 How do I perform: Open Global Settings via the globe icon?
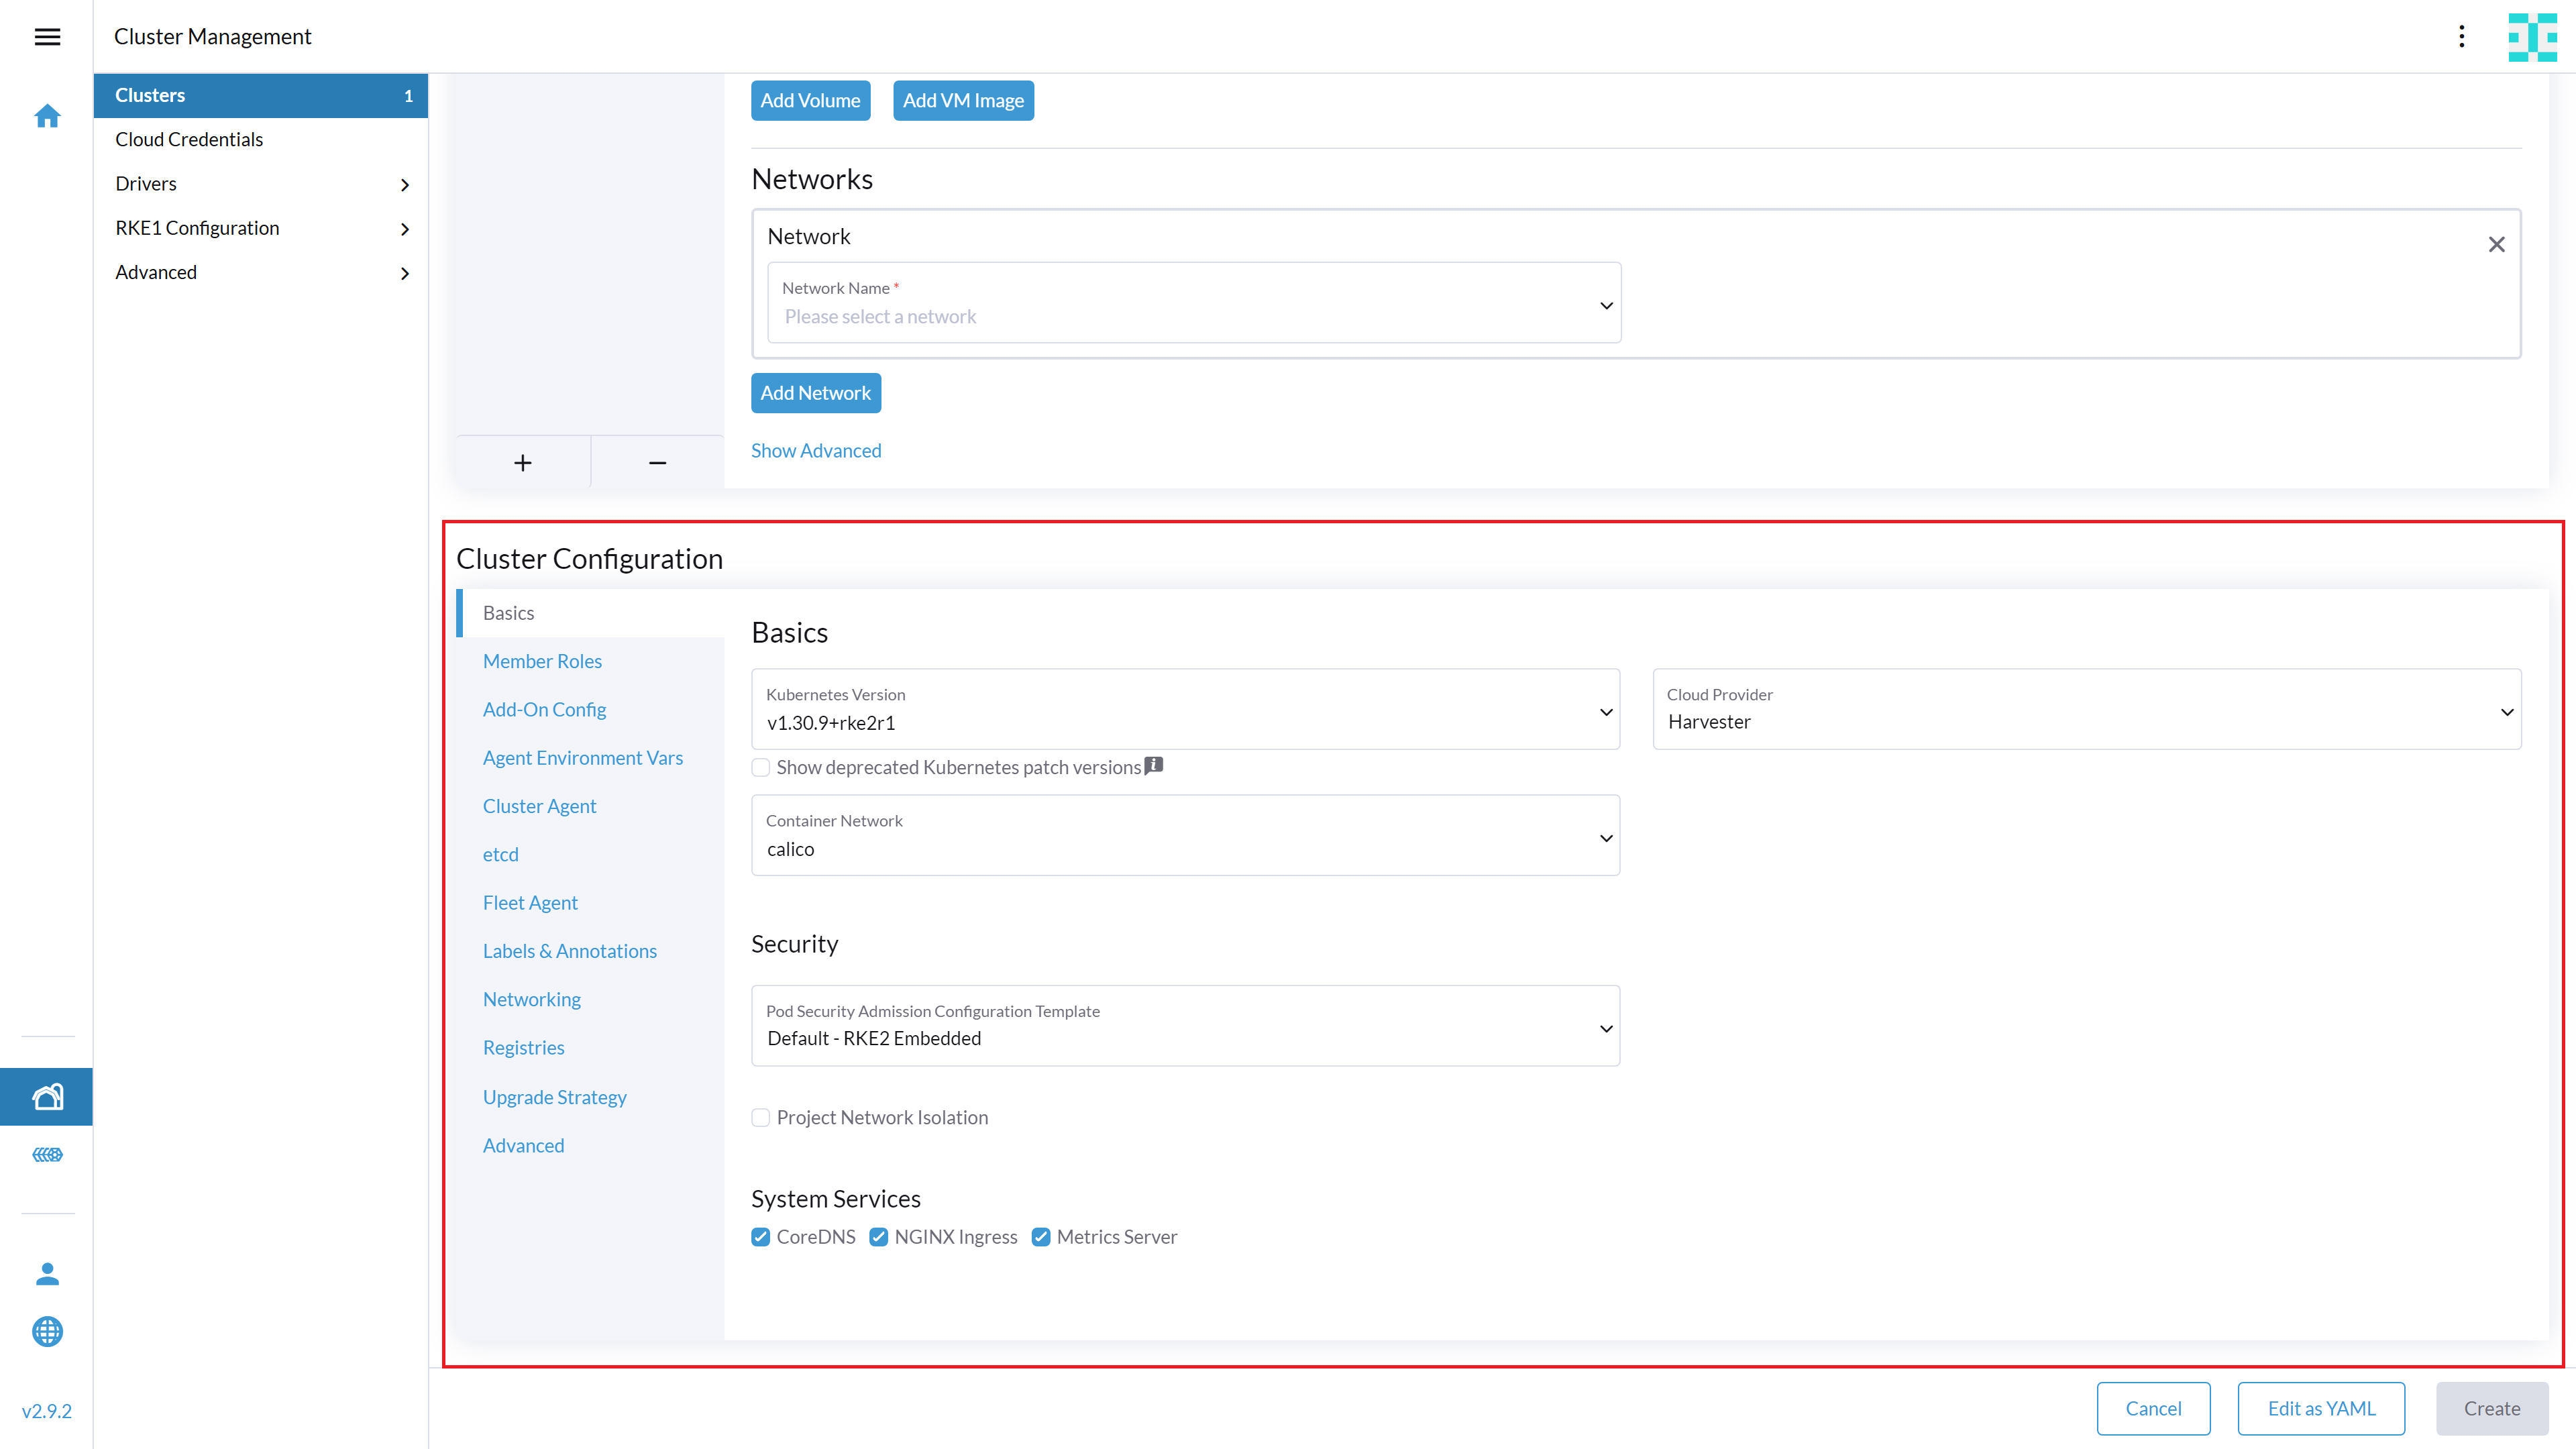coord(47,1332)
